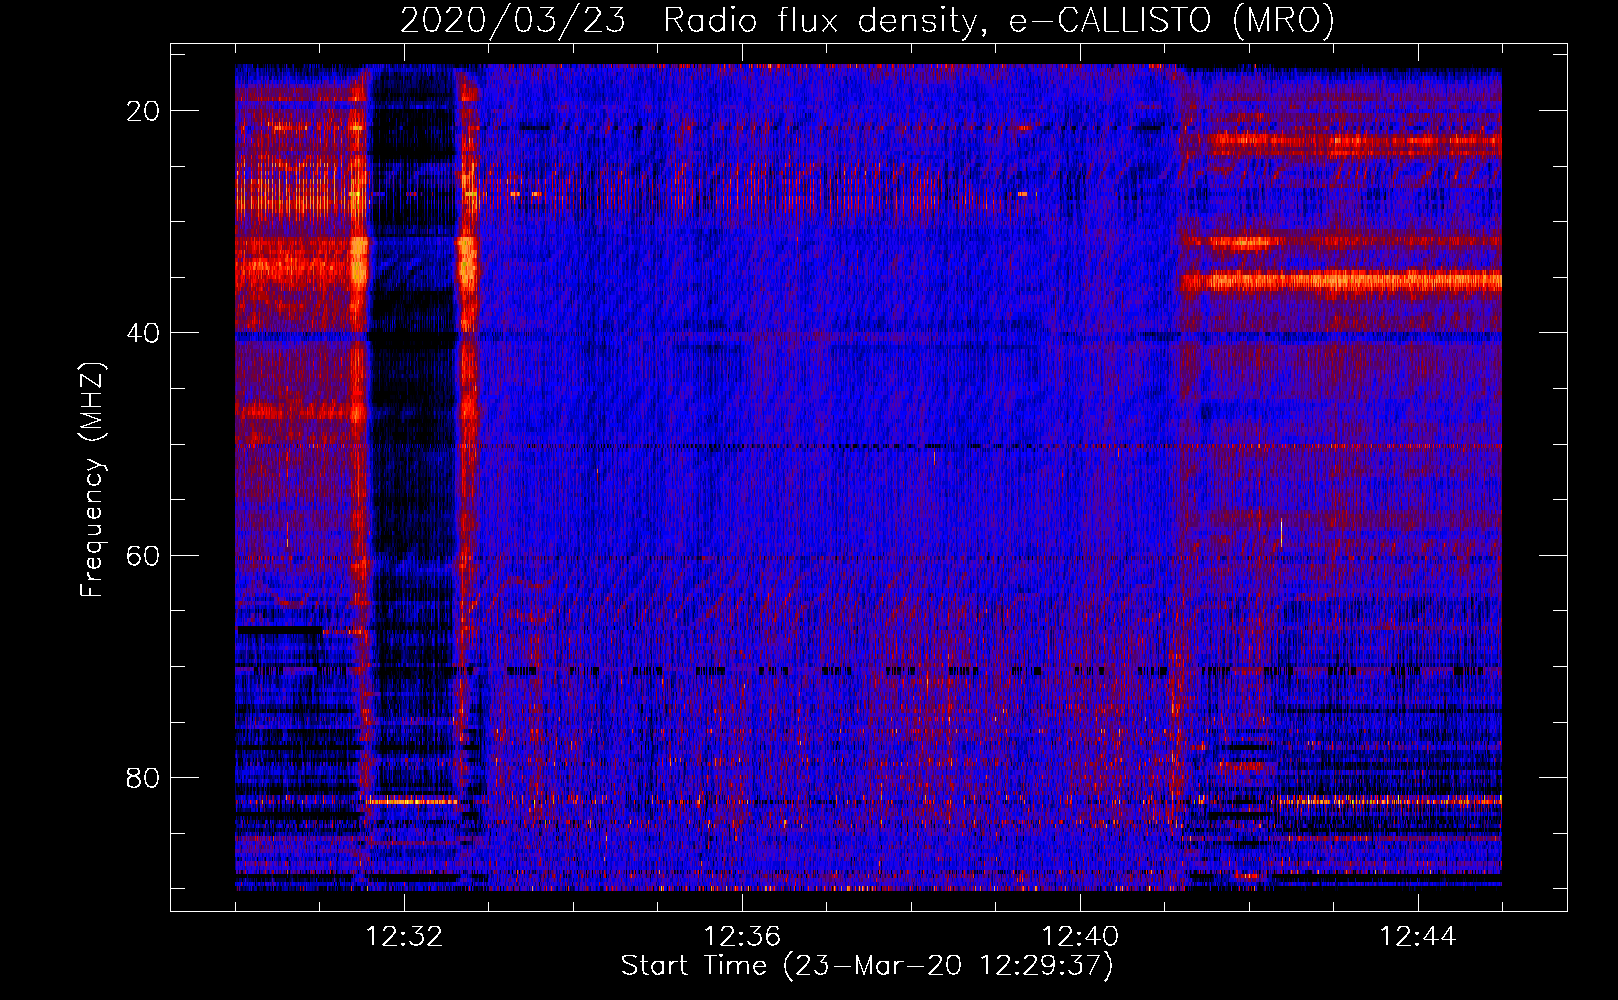Click the 20 frequency tick label
This screenshot has width=1618, height=1000.
tap(143, 111)
